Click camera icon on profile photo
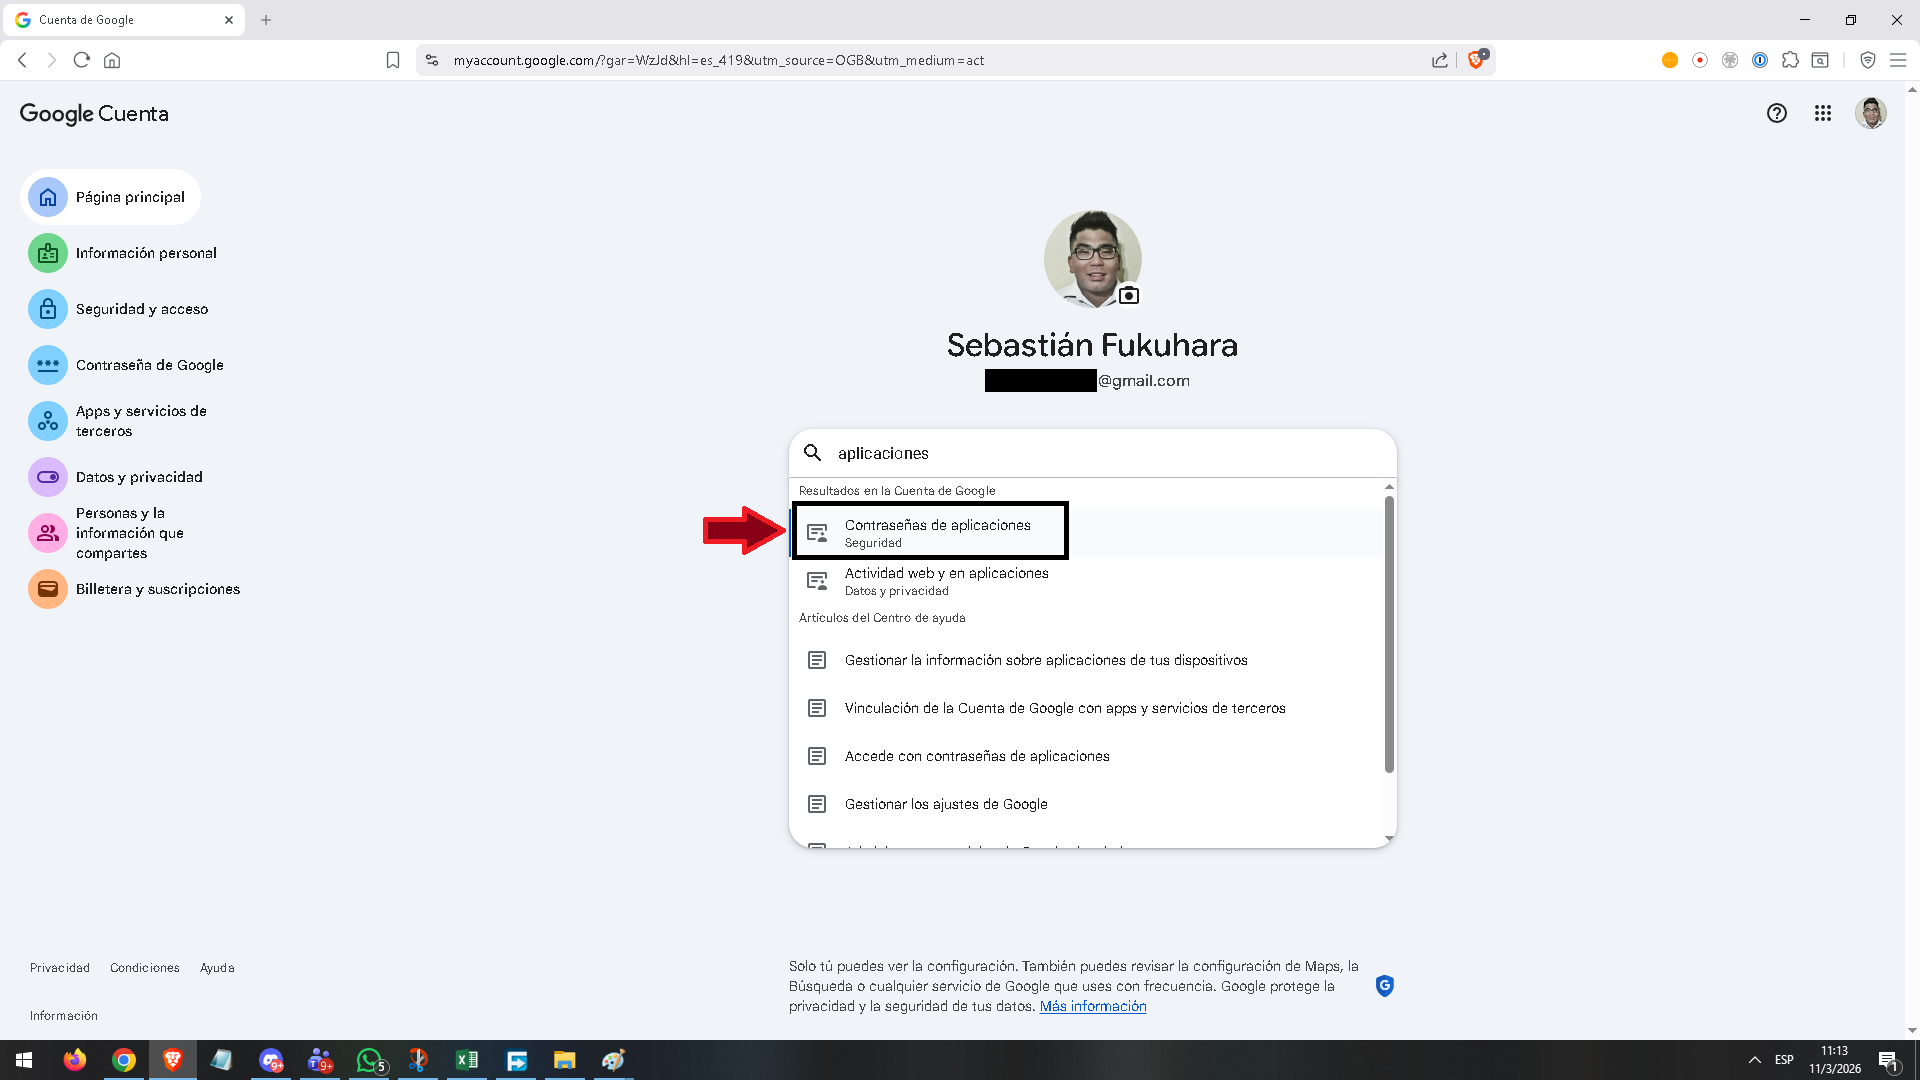 coord(1129,295)
